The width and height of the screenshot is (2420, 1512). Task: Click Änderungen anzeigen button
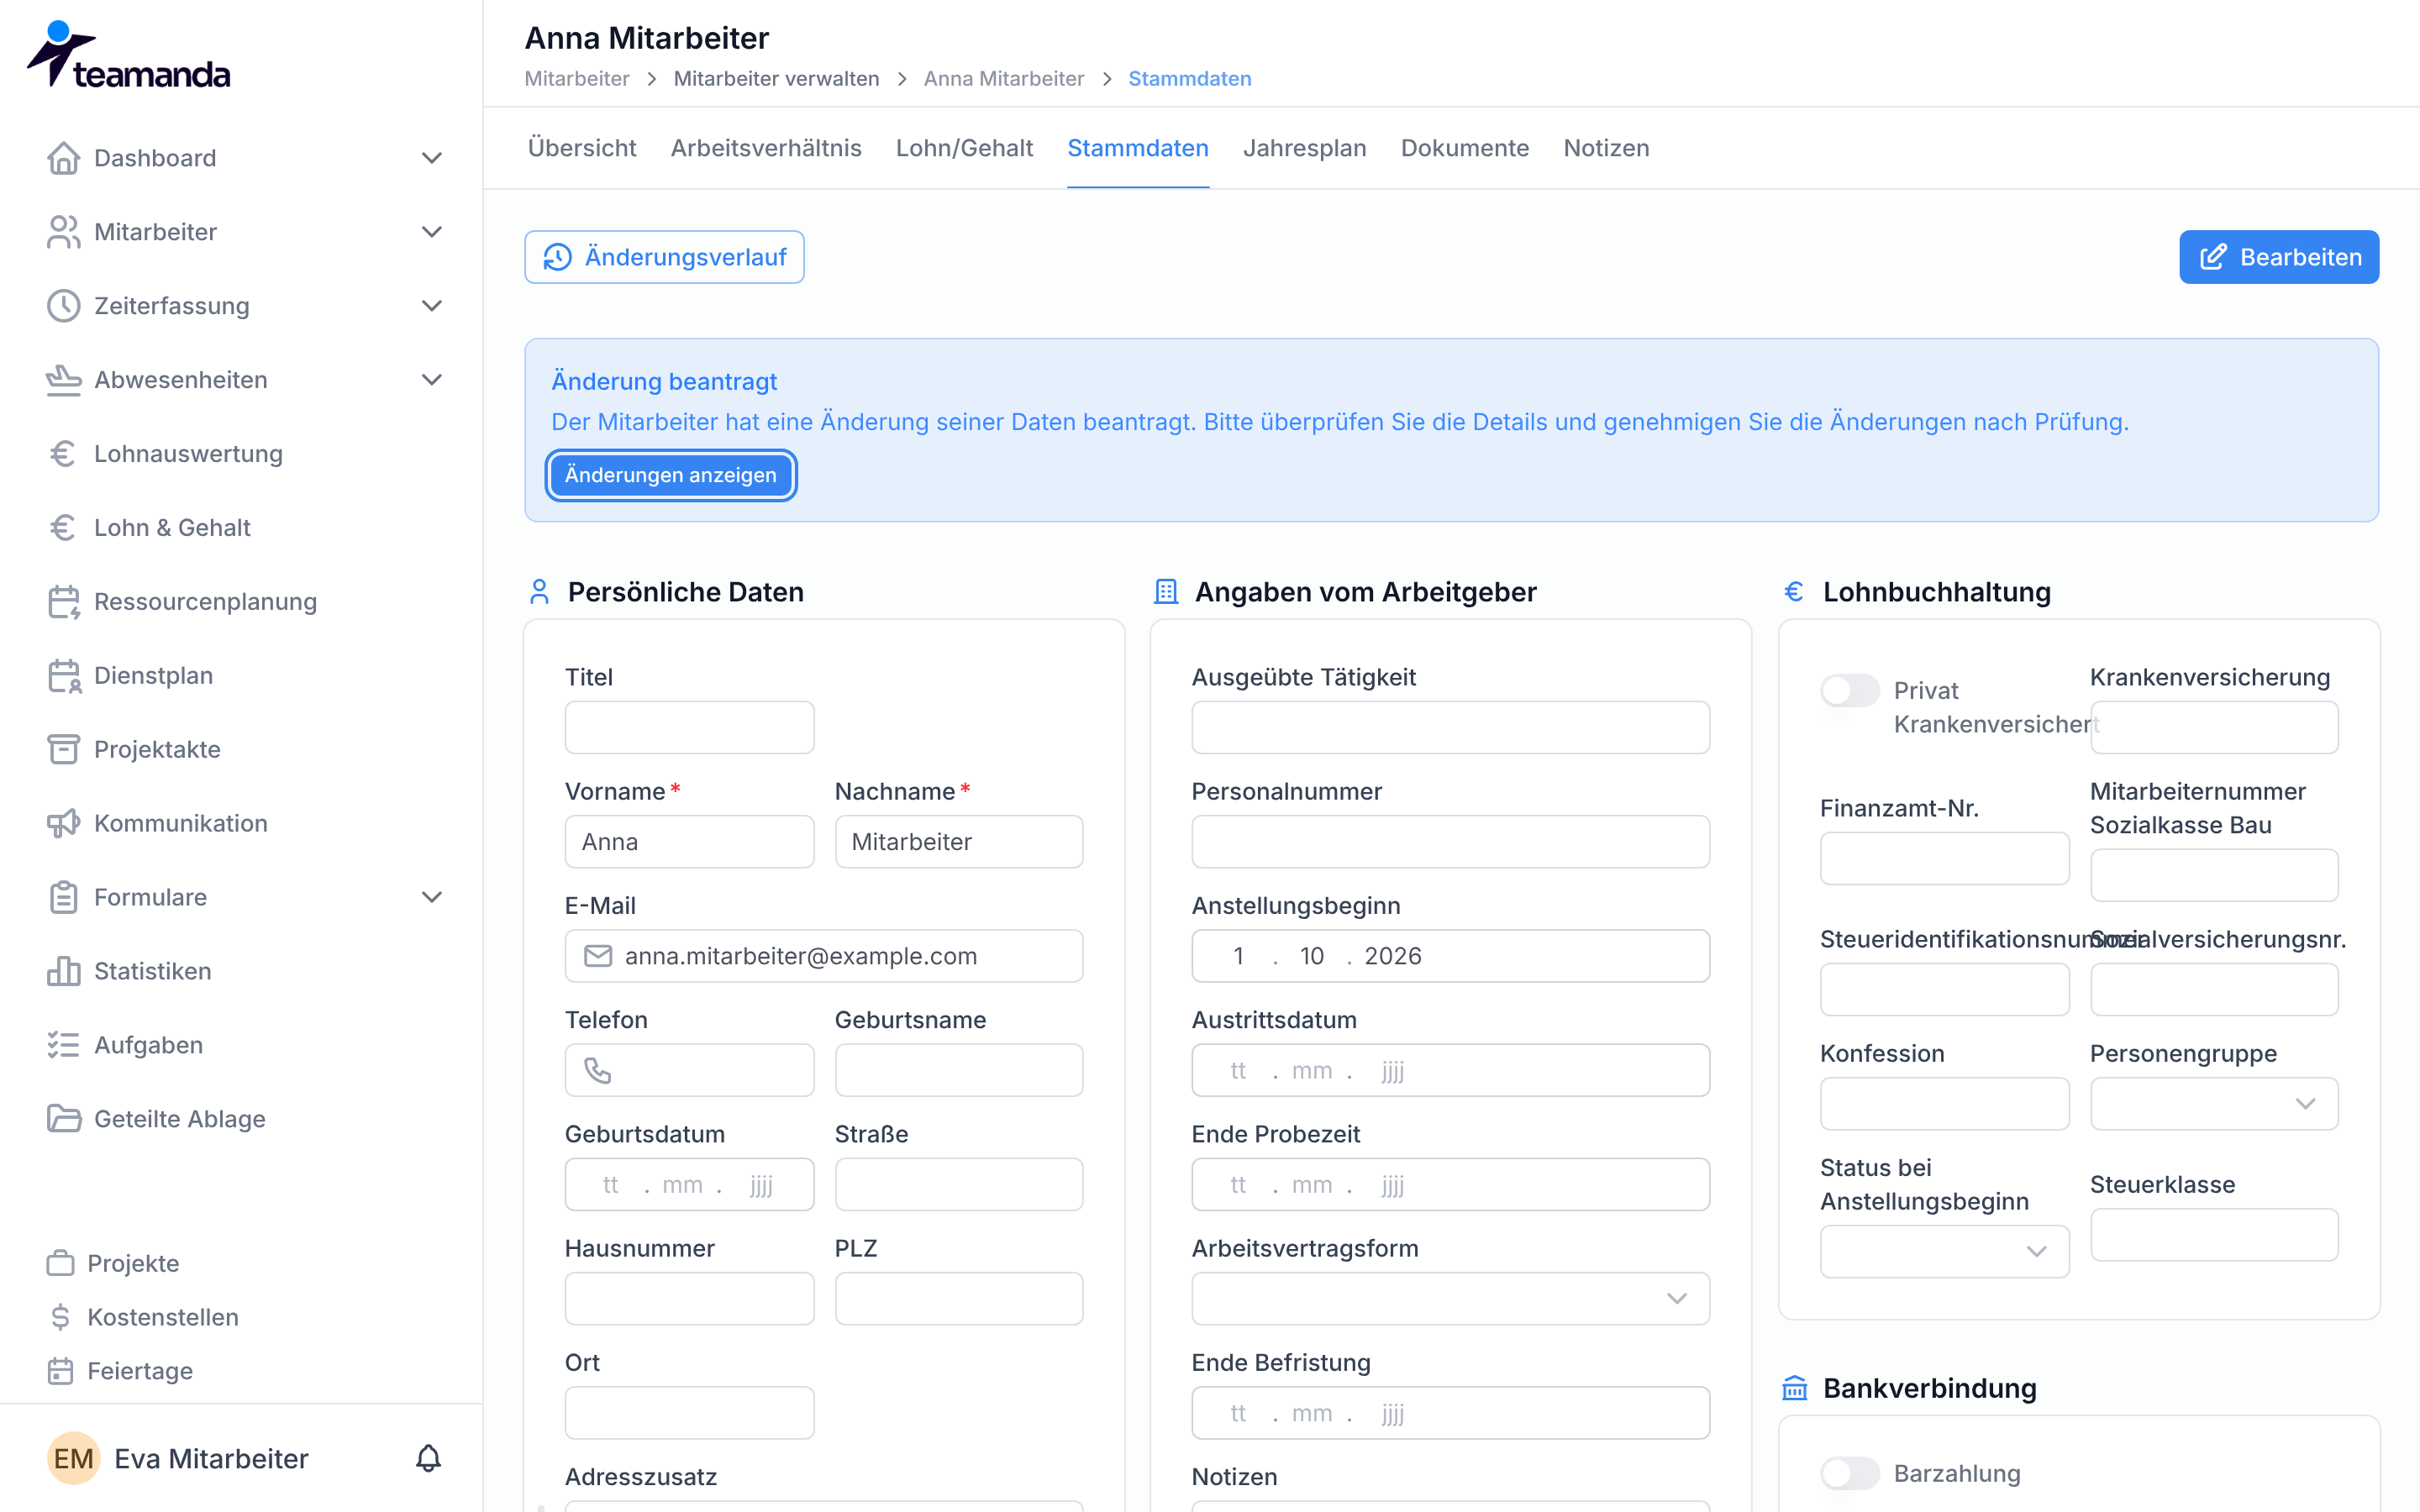click(670, 475)
